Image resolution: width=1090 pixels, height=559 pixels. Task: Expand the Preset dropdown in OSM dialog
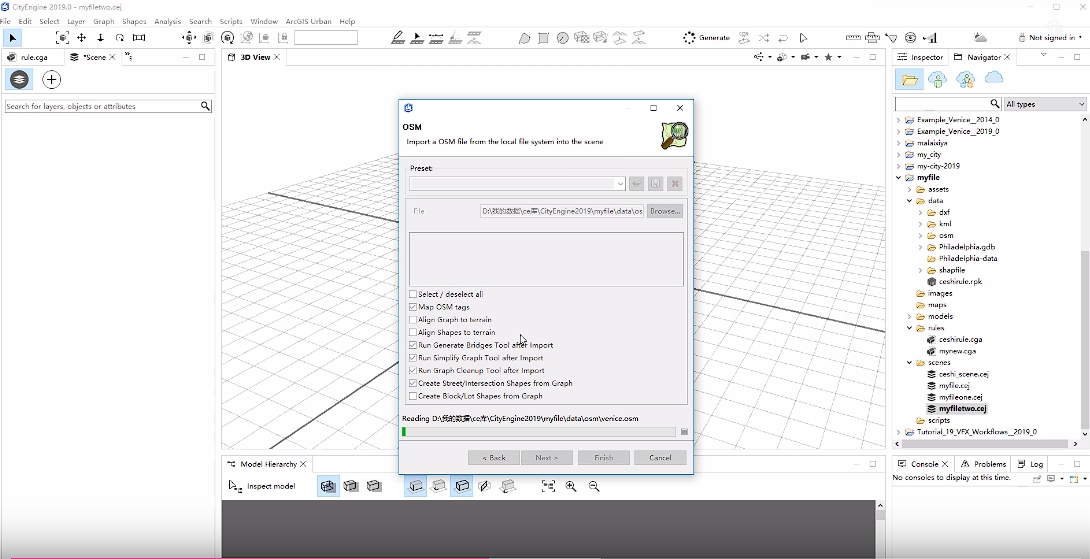coord(620,184)
